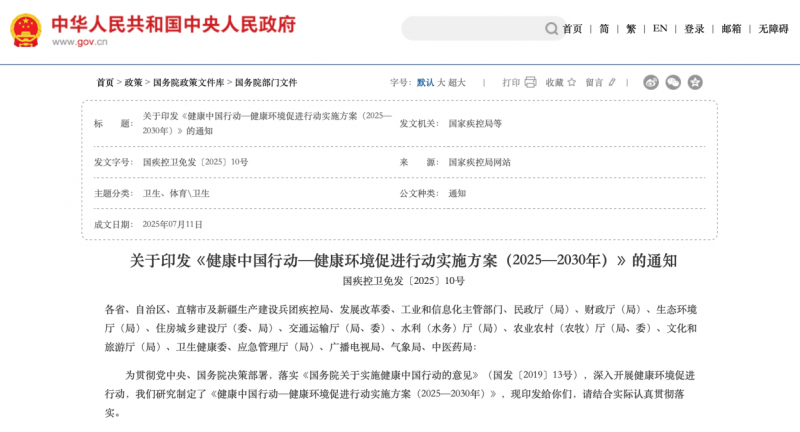
Task: Share to Qzone with the star icon
Action: coord(695,82)
